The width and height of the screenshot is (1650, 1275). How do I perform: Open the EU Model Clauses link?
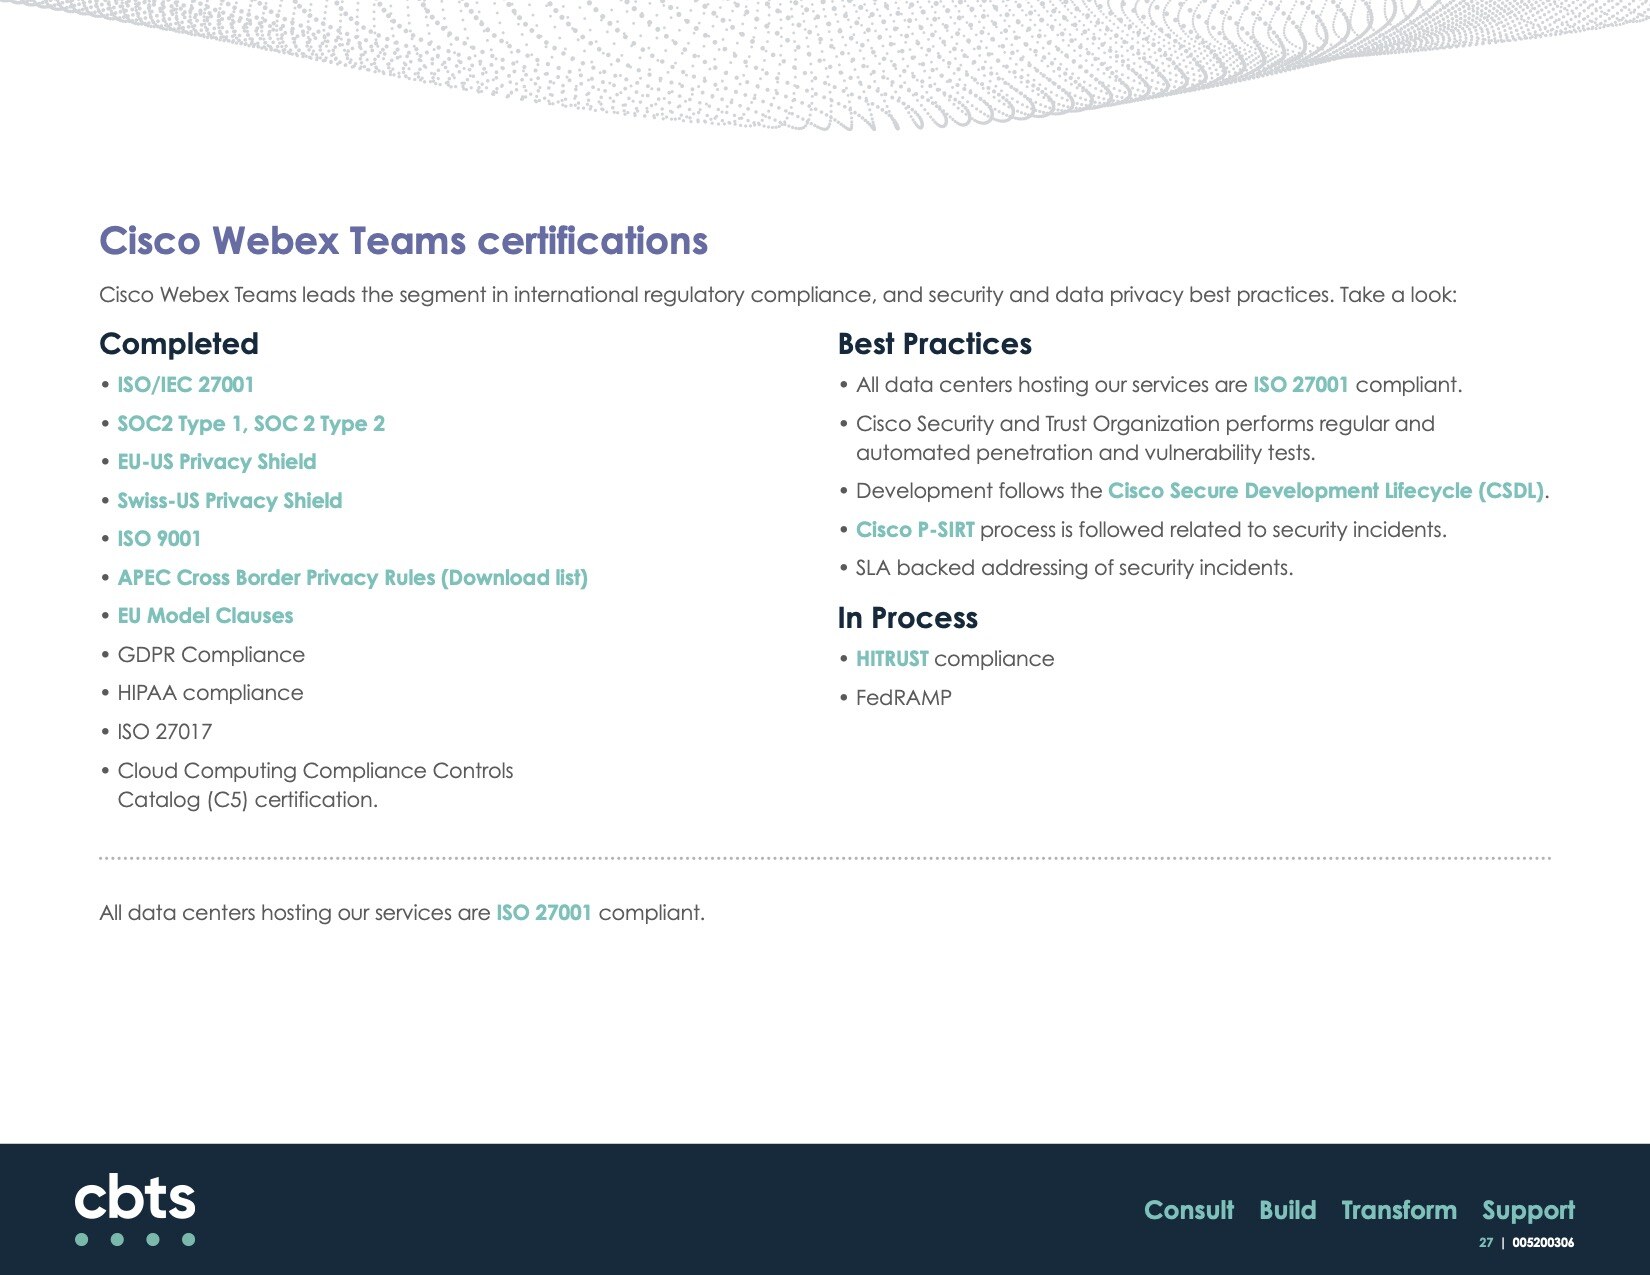pos(205,616)
